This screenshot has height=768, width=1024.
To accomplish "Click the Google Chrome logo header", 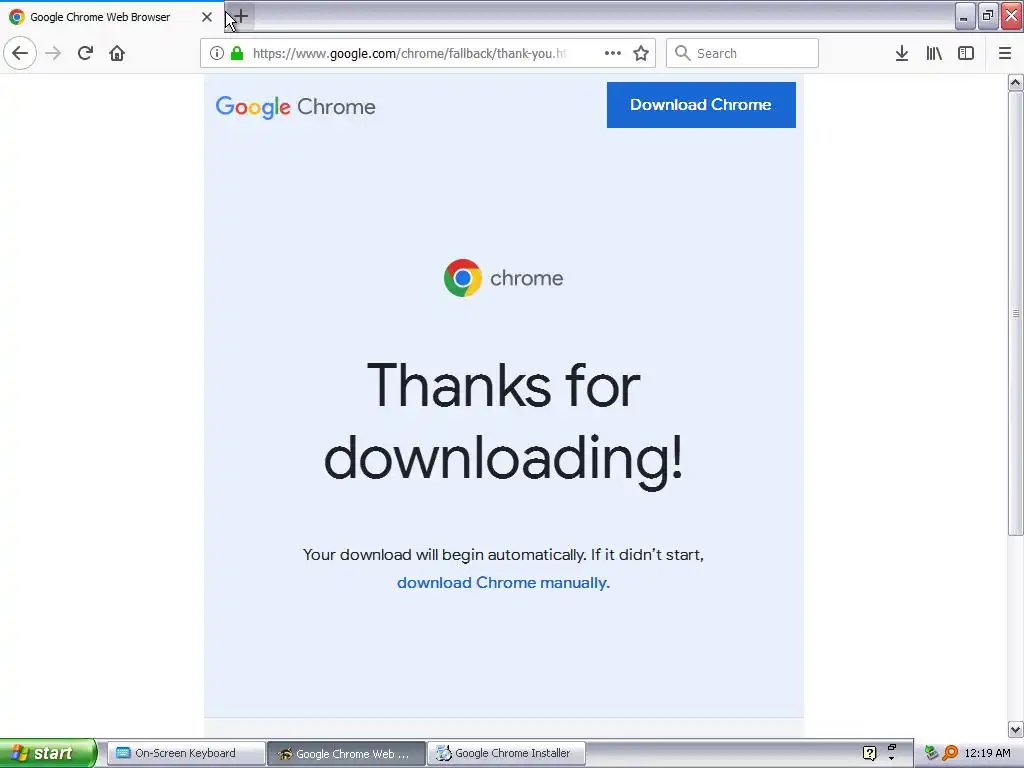I will [x=295, y=106].
